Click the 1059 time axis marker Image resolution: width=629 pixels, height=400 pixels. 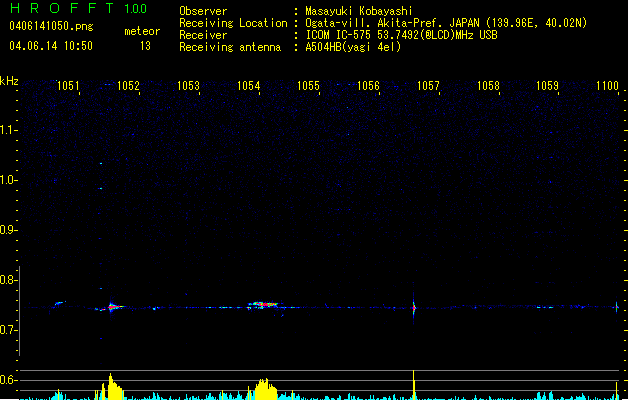[548, 86]
